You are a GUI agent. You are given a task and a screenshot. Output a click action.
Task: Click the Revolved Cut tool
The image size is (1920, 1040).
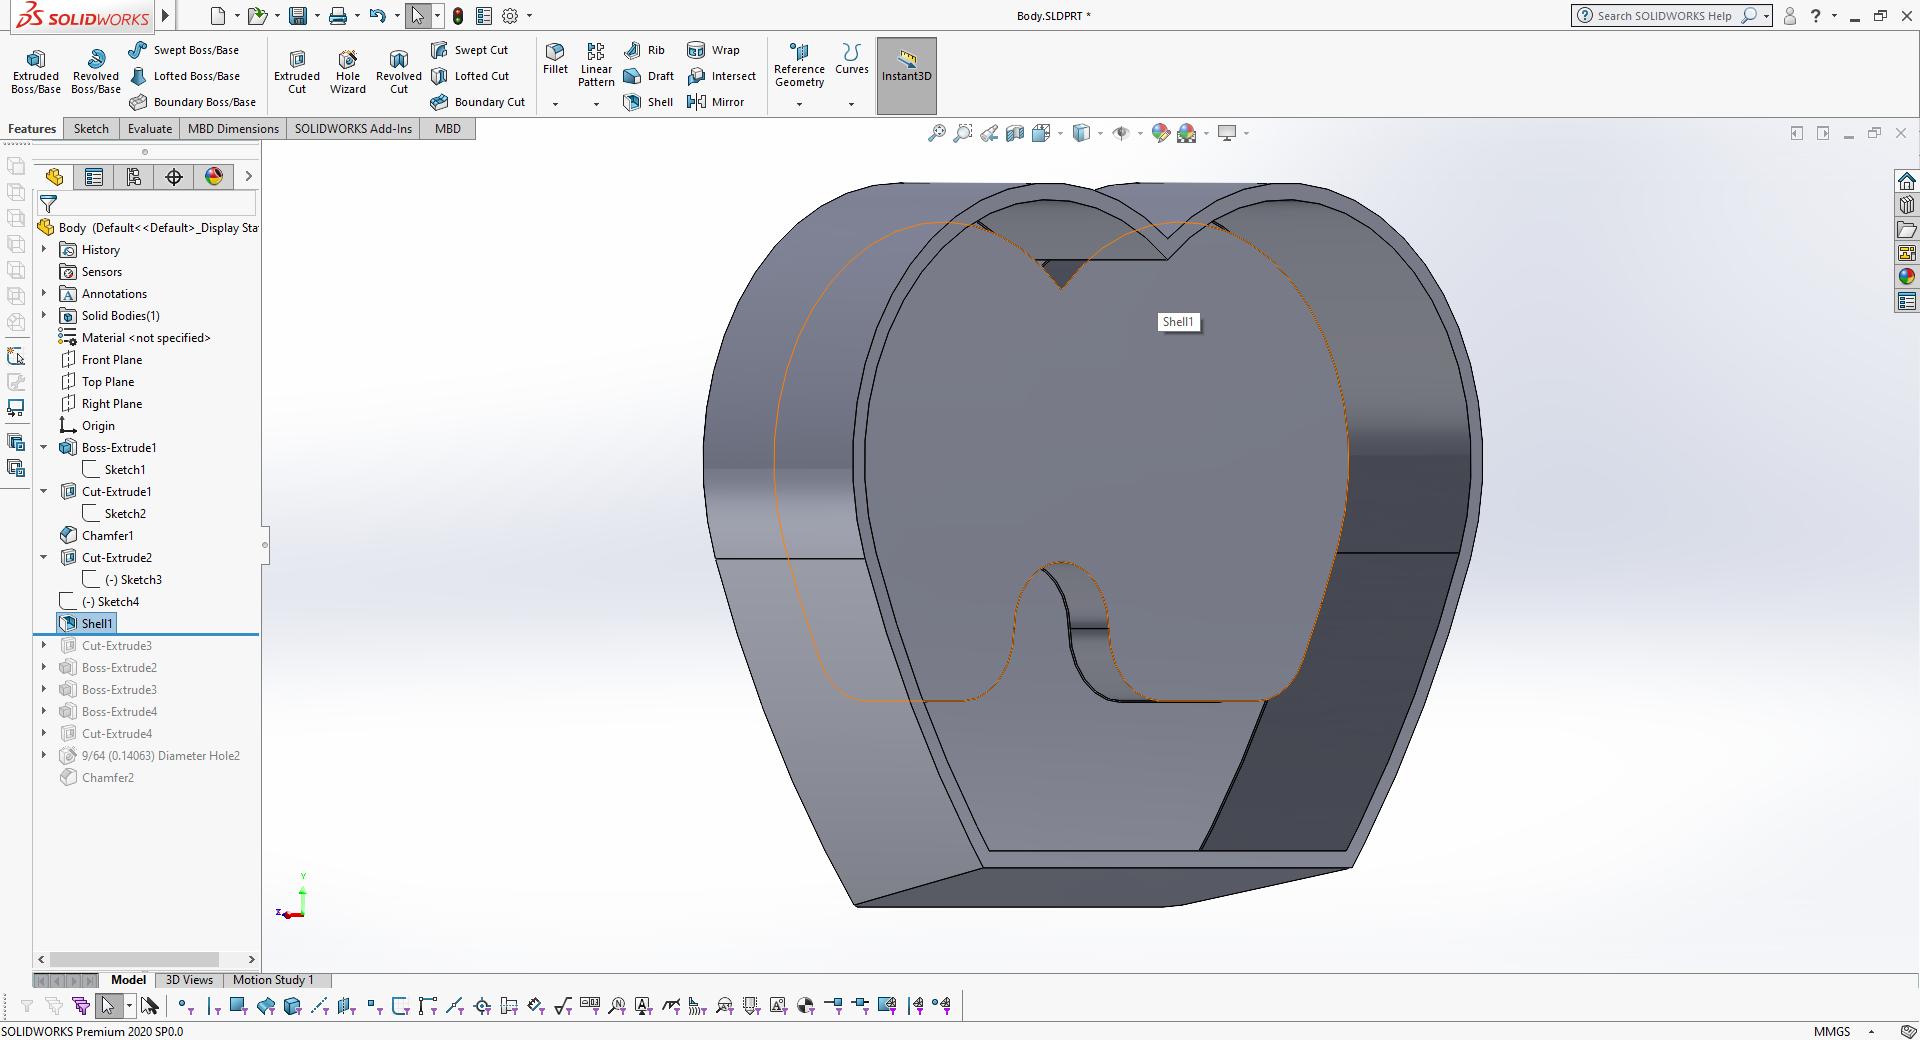[398, 70]
